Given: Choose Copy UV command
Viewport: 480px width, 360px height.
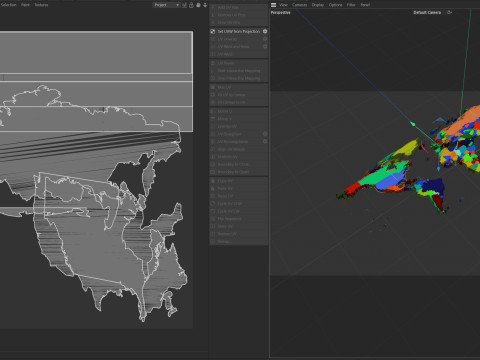Looking at the screenshot, I should (239, 181).
